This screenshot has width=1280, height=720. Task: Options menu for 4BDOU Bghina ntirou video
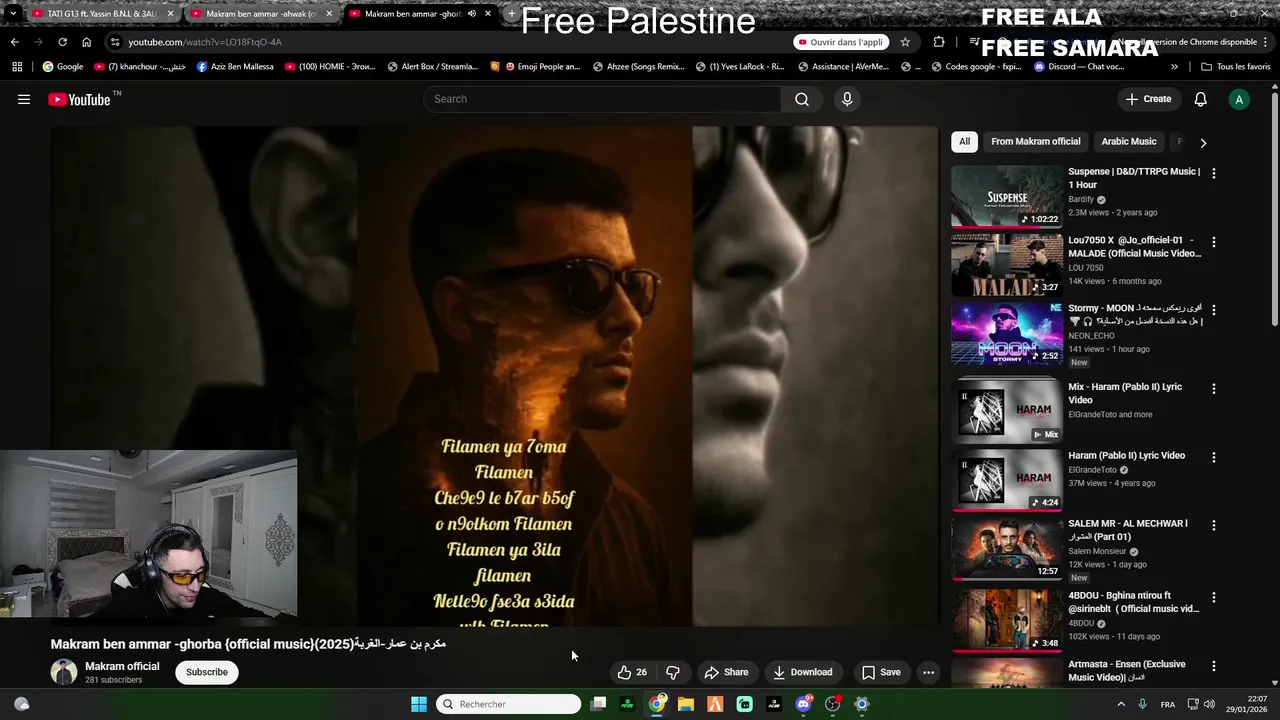click(1214, 597)
